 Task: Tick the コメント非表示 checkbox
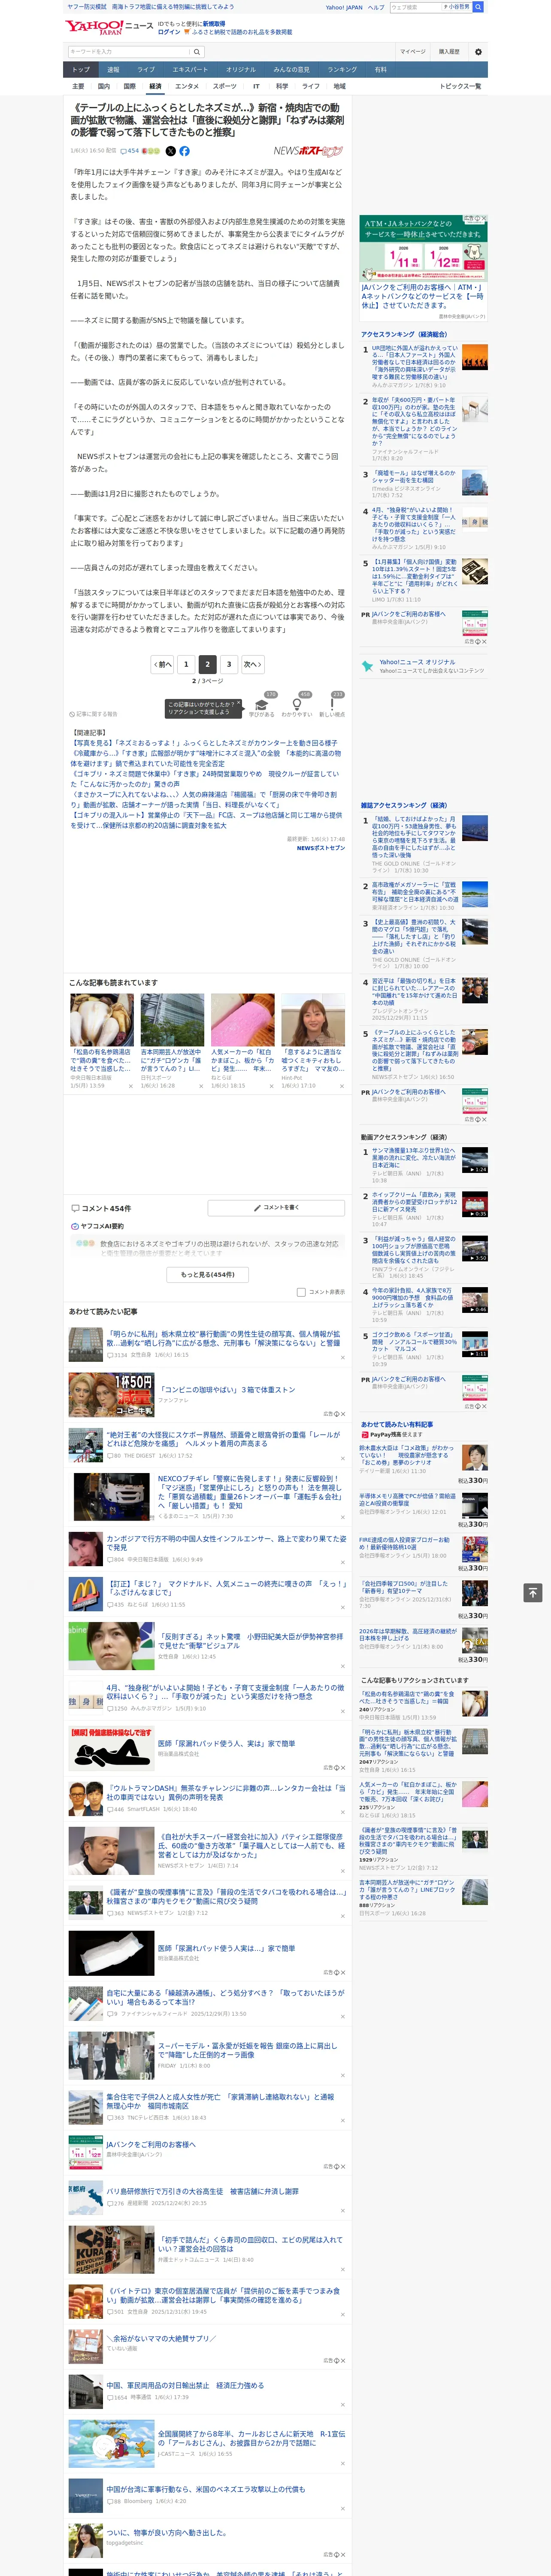[x=301, y=1292]
